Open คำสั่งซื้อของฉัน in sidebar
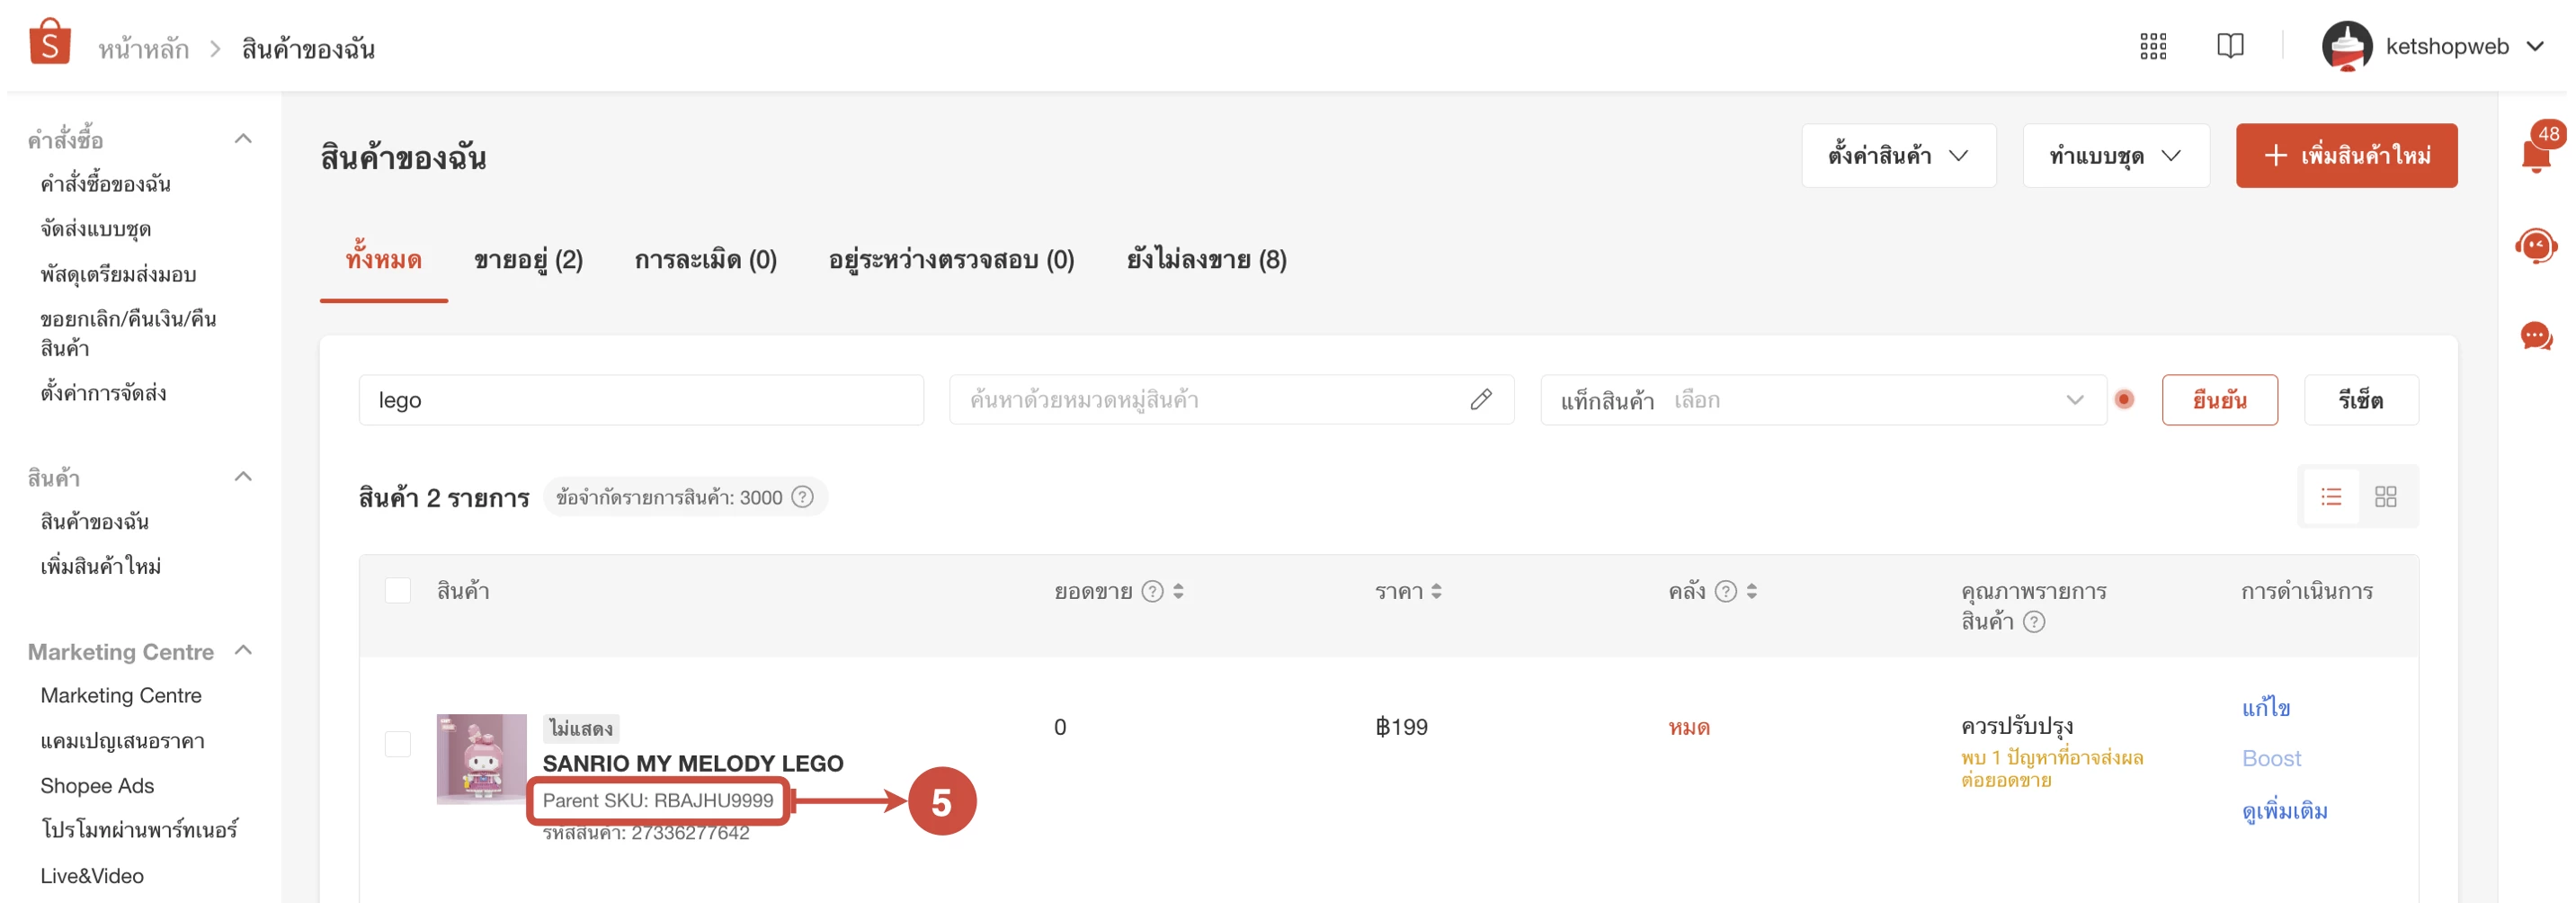2576x903 pixels. [x=105, y=184]
